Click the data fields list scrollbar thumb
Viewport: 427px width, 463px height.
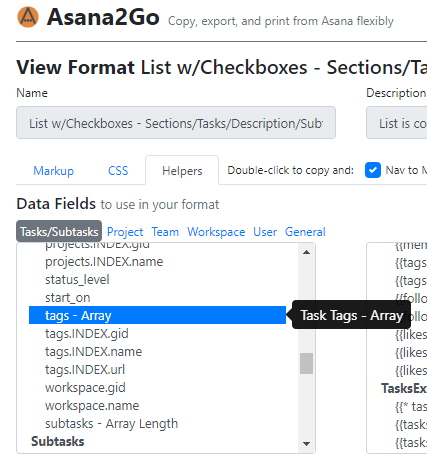(x=306, y=363)
